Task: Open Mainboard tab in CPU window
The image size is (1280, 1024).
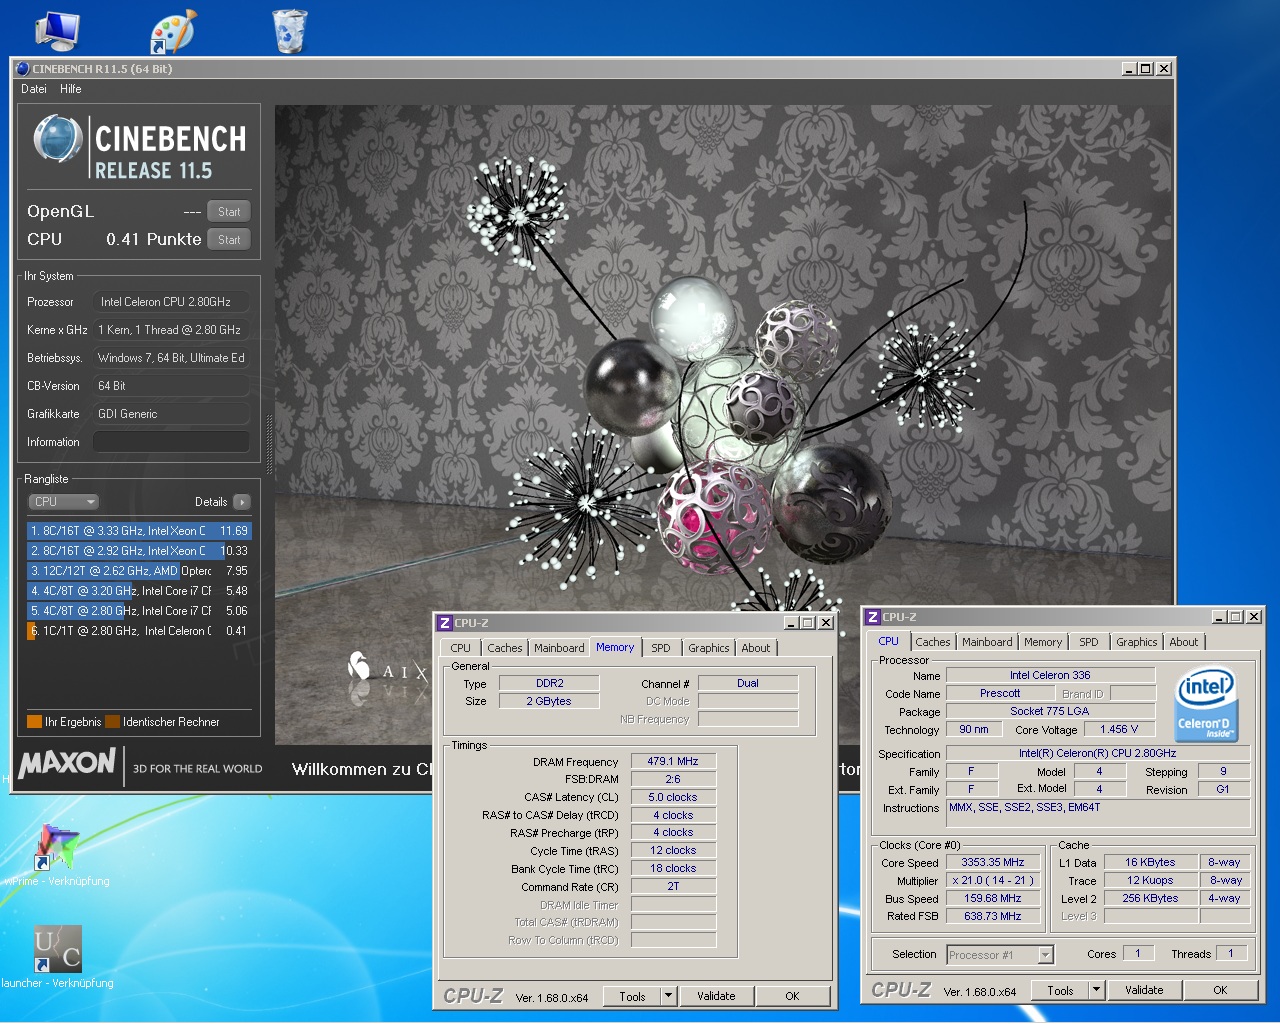Action: [987, 642]
